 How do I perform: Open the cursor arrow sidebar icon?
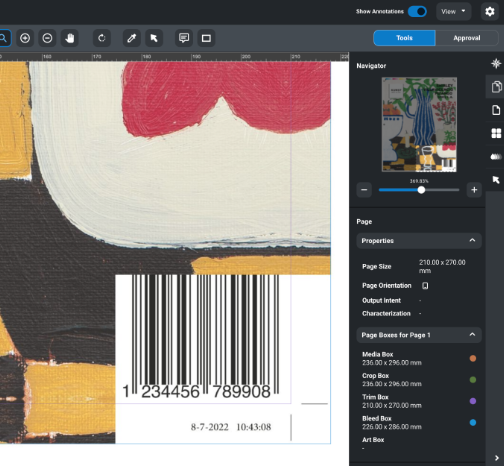(496, 180)
